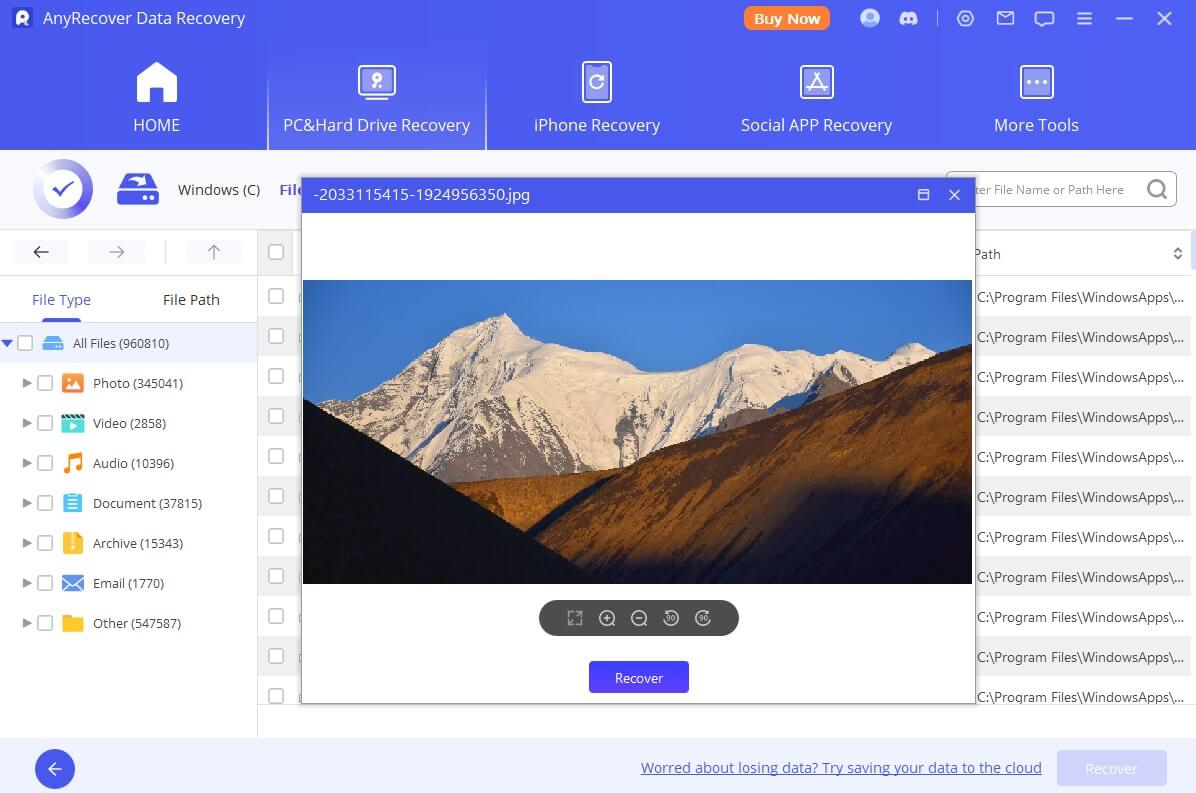Open the cloud saving data link
This screenshot has height=793, width=1196.
click(841, 768)
